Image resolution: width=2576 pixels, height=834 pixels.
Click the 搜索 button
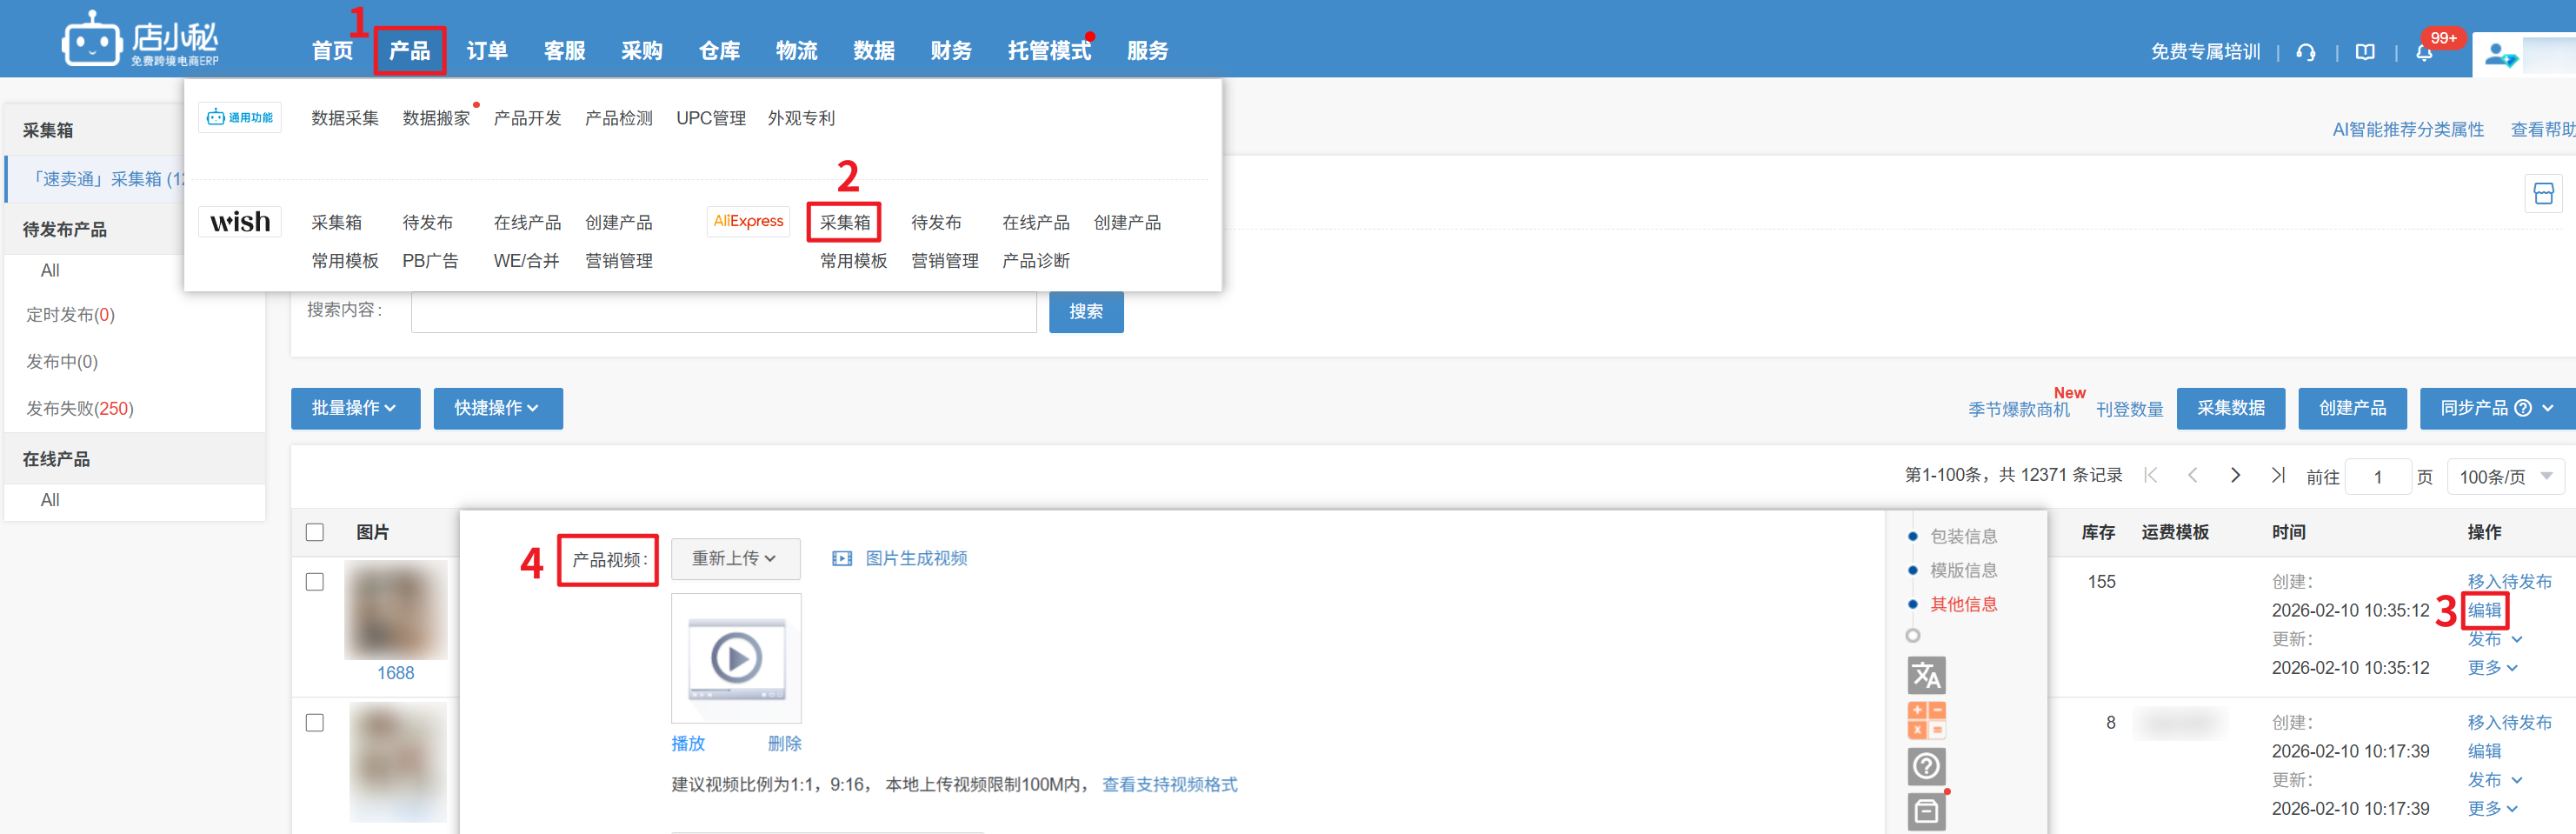point(1085,312)
